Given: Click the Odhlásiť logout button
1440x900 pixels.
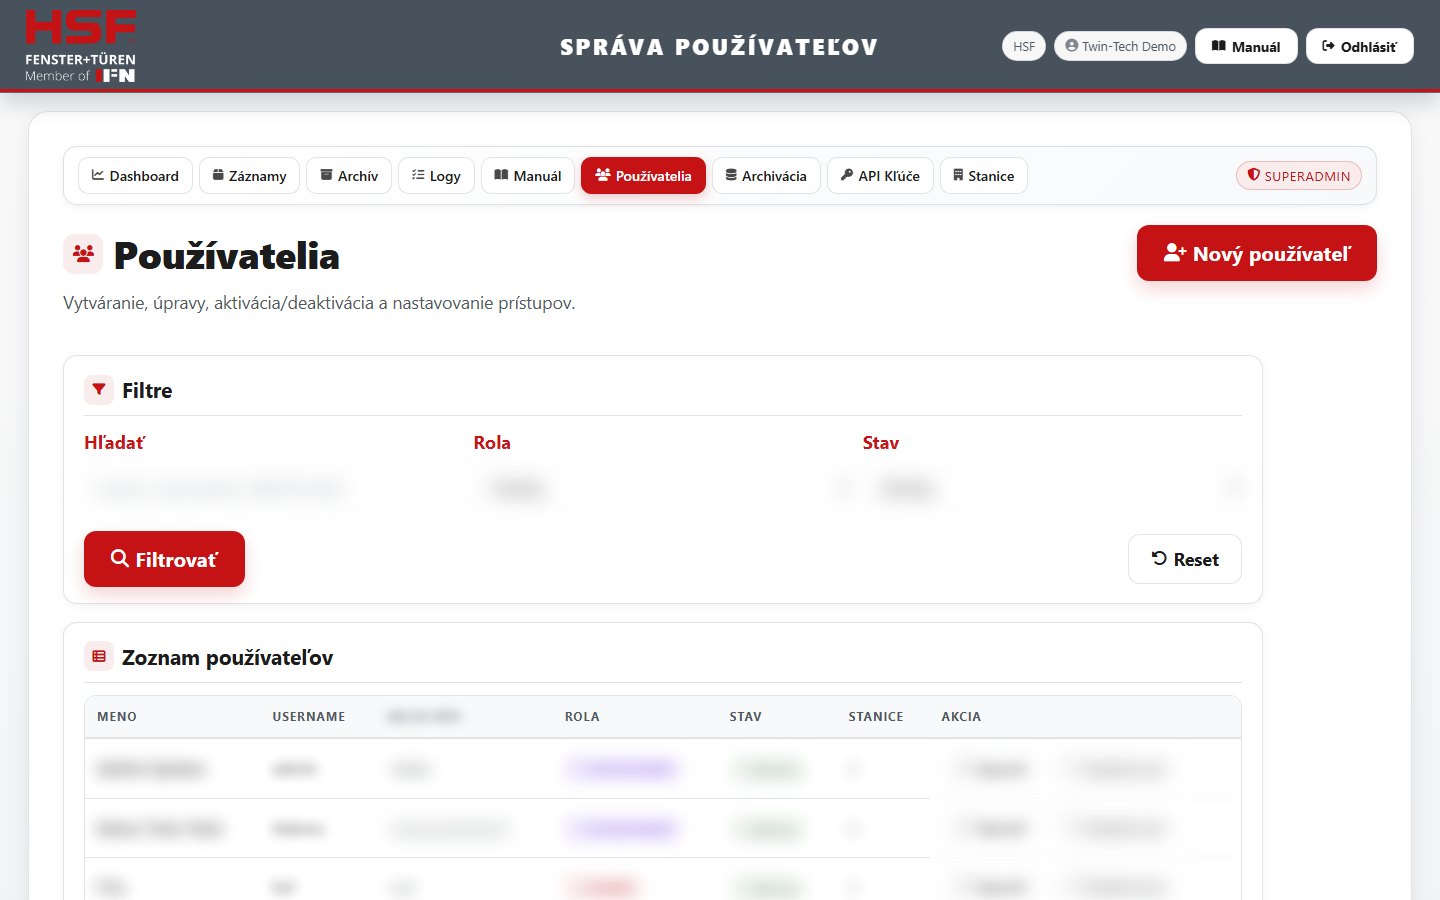Looking at the screenshot, I should (x=1360, y=46).
